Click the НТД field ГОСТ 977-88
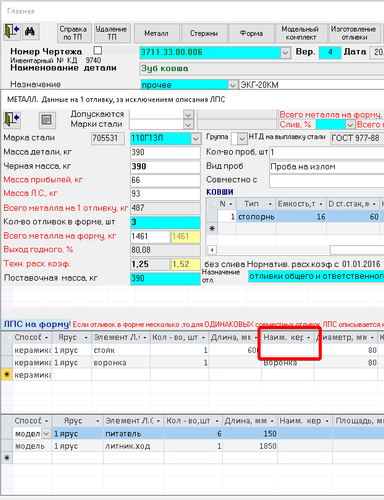The width and height of the screenshot is (384, 500). pos(357,138)
